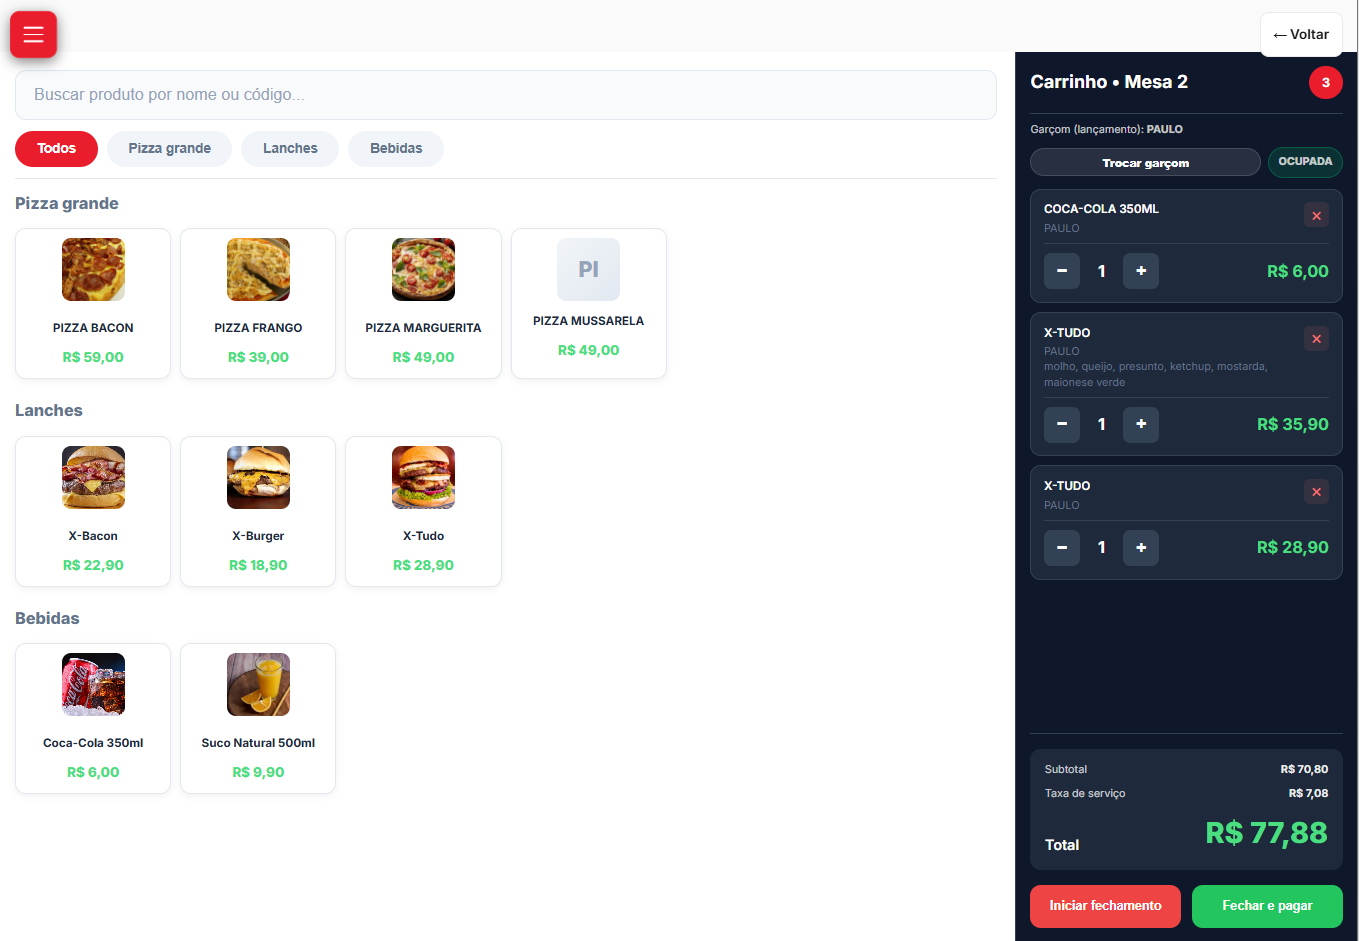Decrease Coca-Cola 350ml quantity with minus
The width and height of the screenshot is (1359, 941).
pos(1061,271)
